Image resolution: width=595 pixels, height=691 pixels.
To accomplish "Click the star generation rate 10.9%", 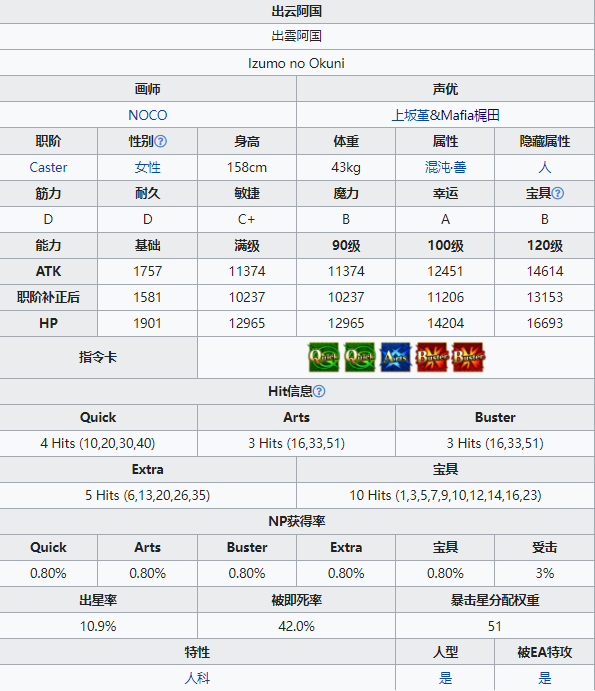I will pos(98,626).
